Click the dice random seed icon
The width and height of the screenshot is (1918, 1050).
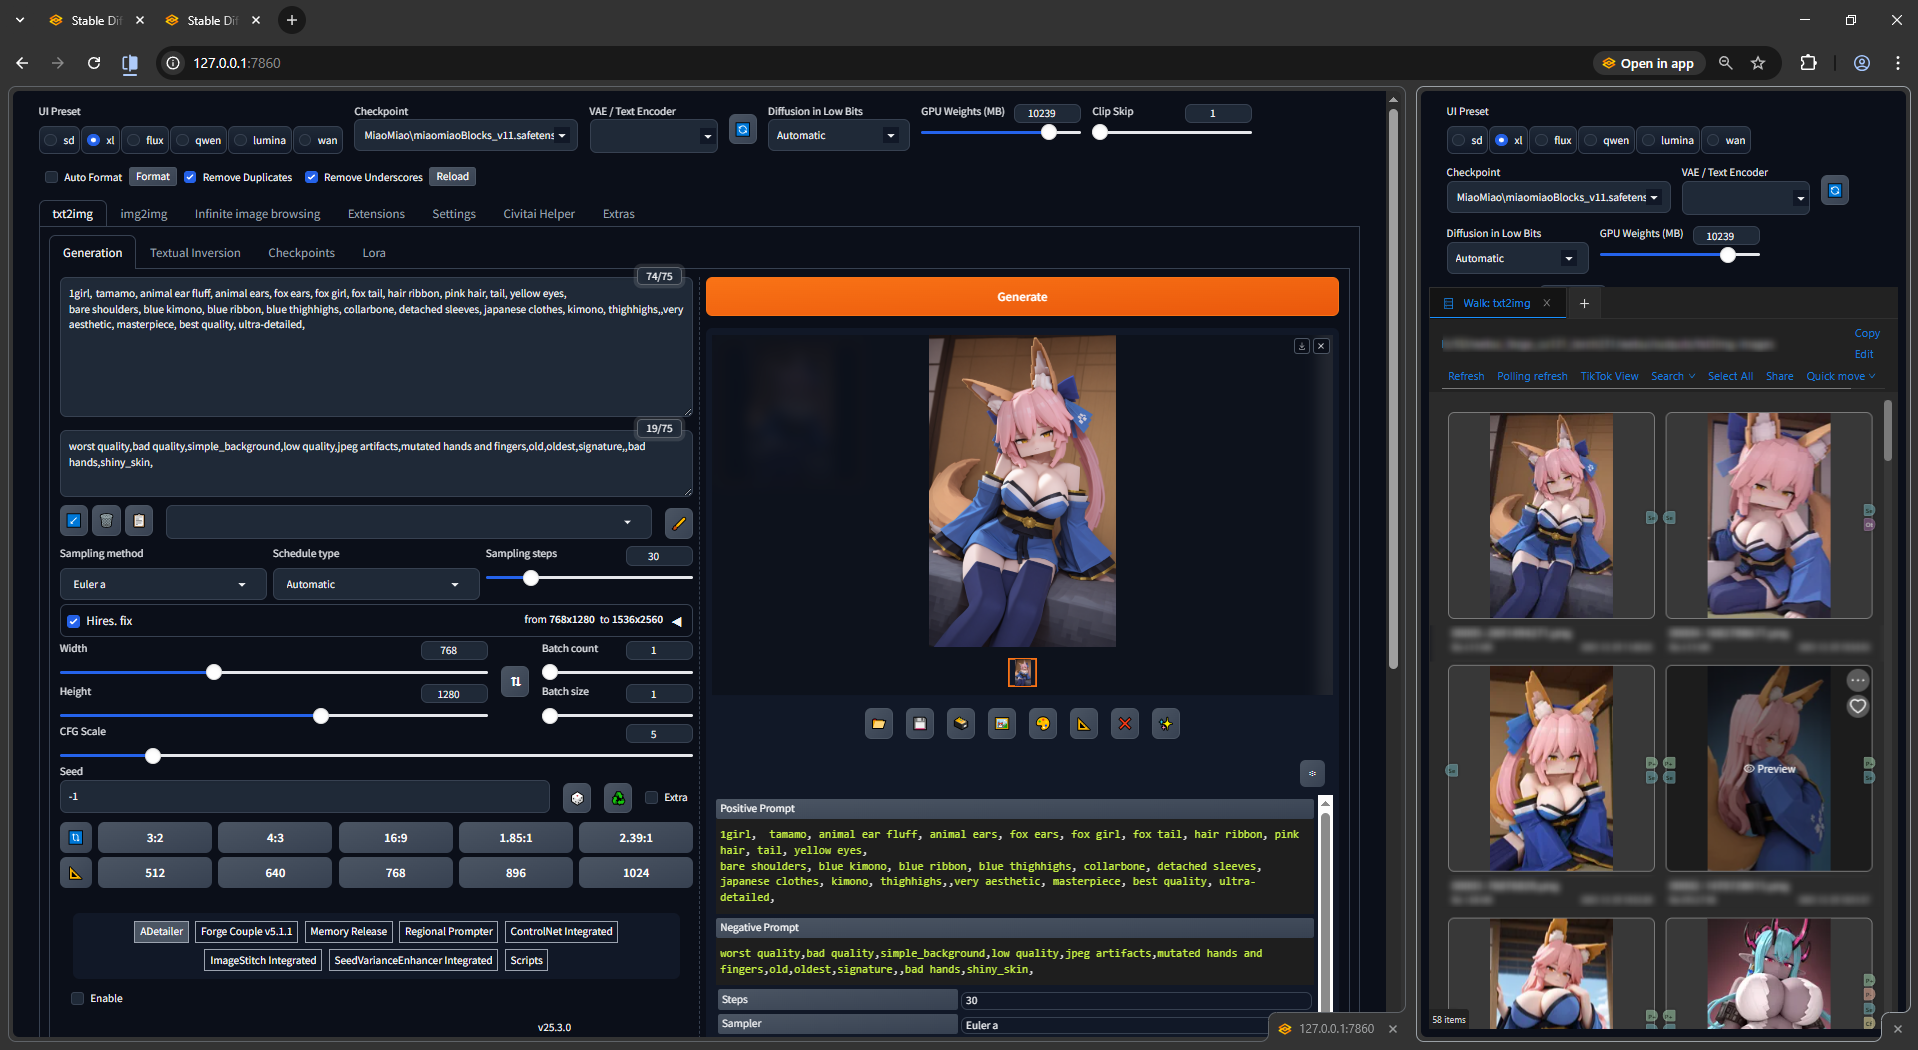(576, 797)
